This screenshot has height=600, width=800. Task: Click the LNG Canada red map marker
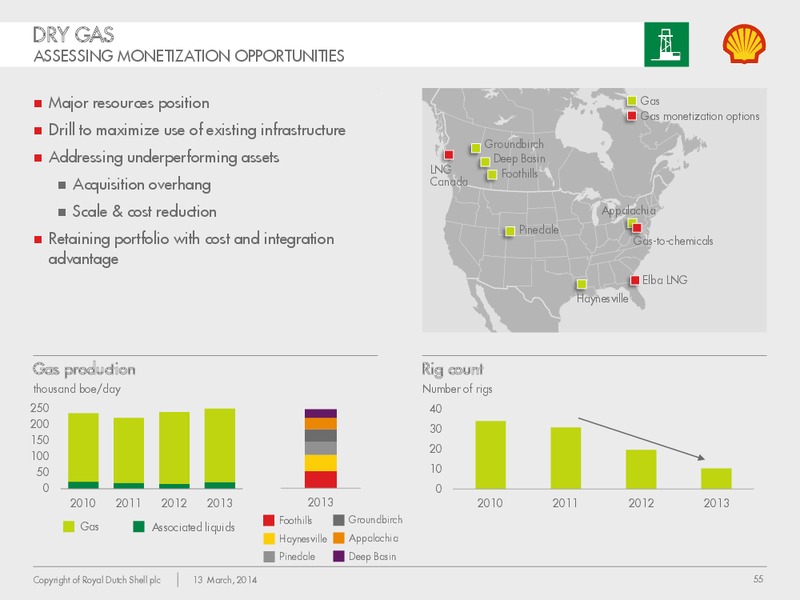[448, 155]
